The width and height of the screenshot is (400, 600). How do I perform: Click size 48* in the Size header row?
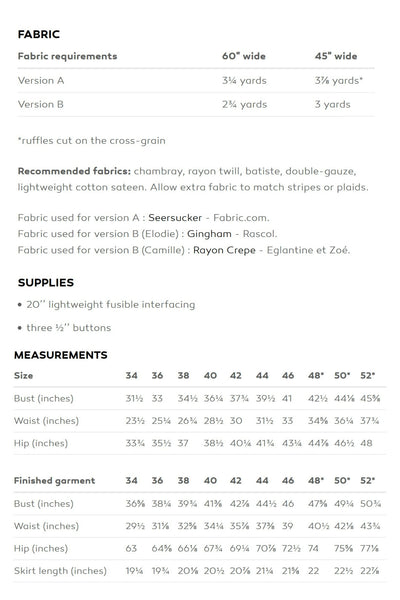click(316, 375)
